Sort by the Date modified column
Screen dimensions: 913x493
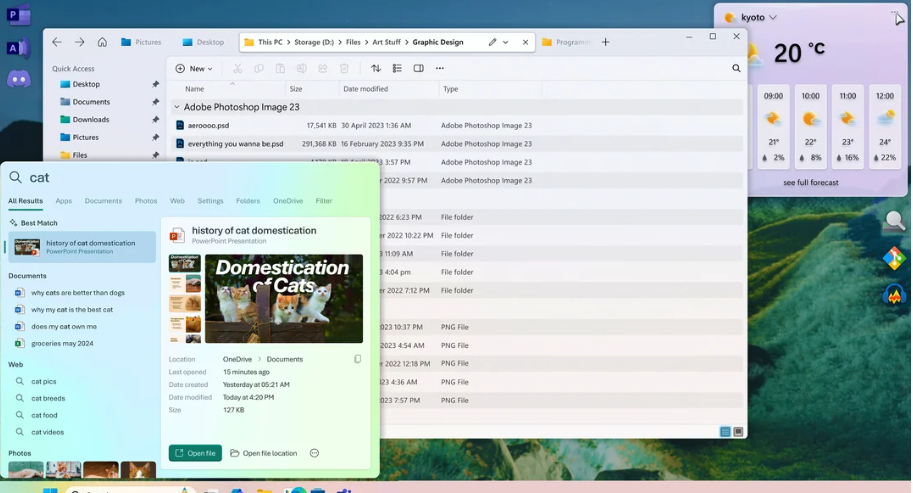click(x=366, y=89)
